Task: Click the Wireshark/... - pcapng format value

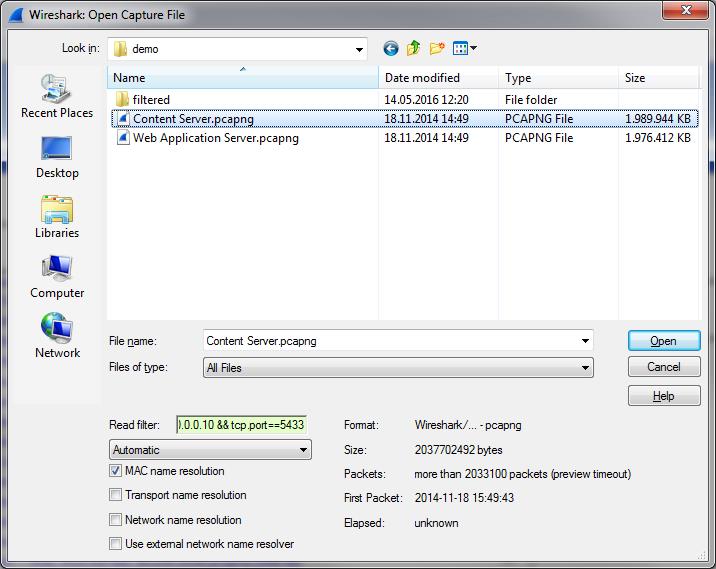Action: click(468, 425)
